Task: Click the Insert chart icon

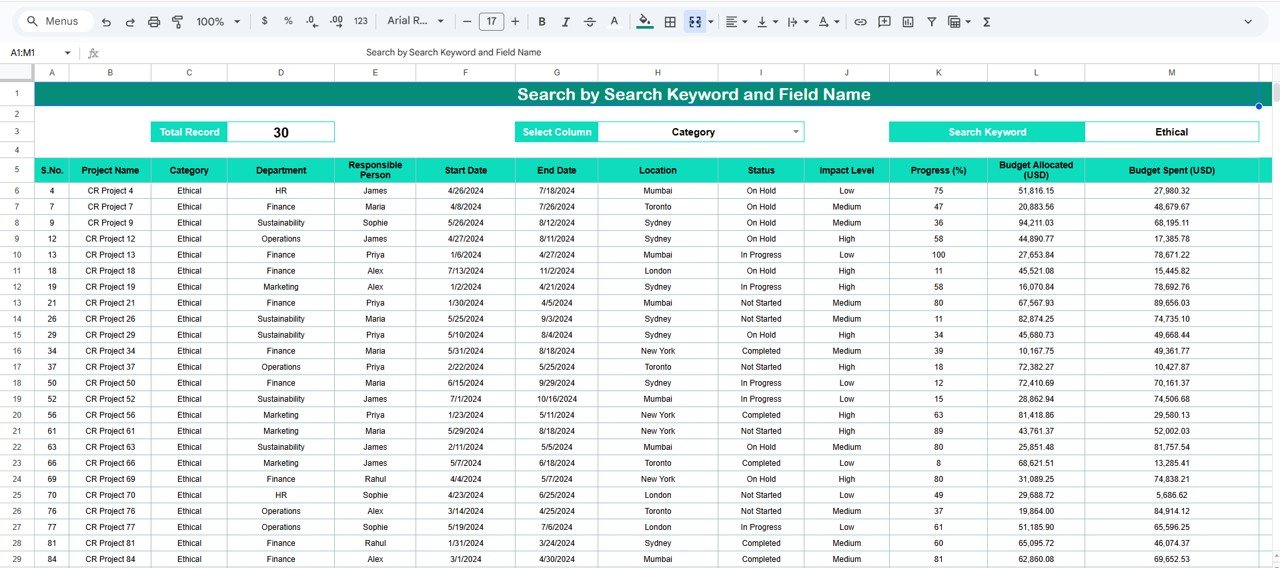Action: pos(908,21)
